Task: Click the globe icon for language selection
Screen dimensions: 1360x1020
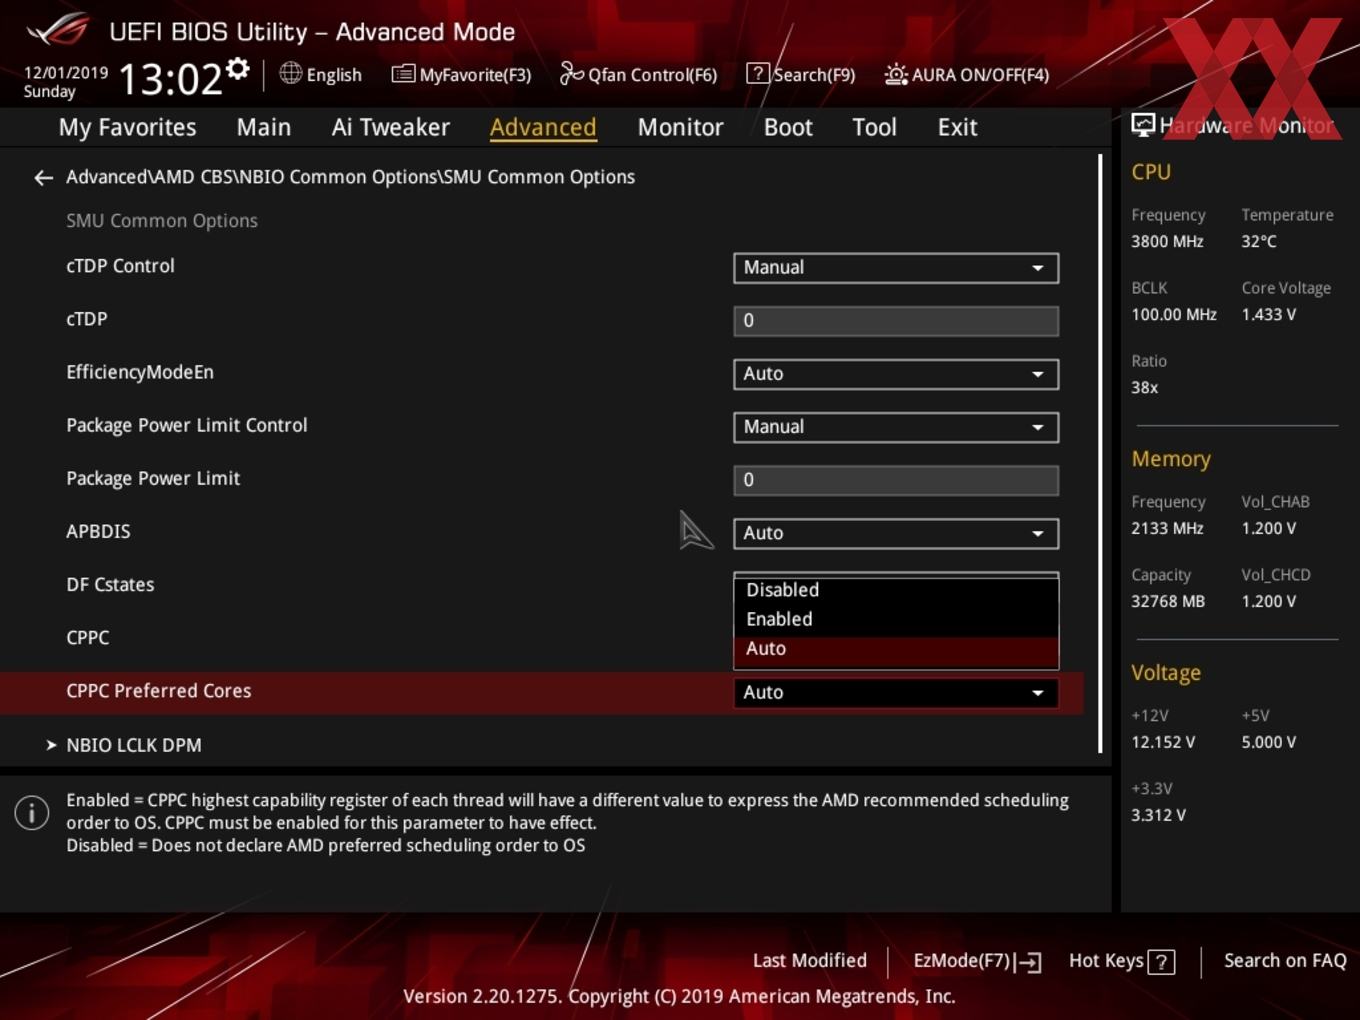Action: pyautogui.click(x=290, y=73)
